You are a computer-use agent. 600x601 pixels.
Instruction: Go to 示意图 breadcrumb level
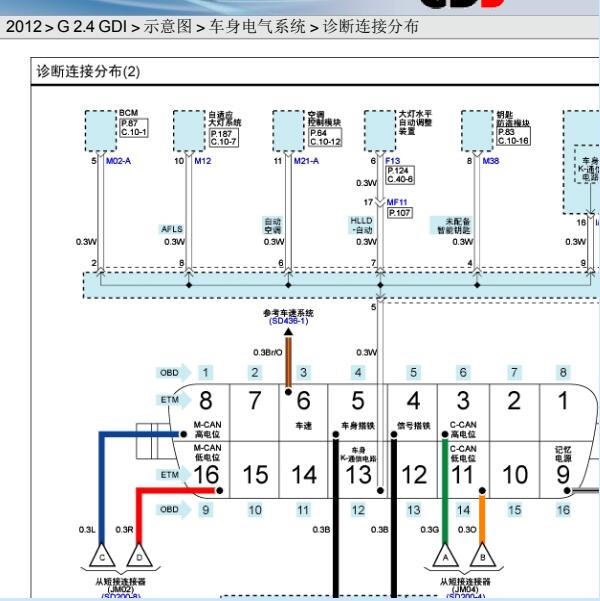click(x=168, y=26)
